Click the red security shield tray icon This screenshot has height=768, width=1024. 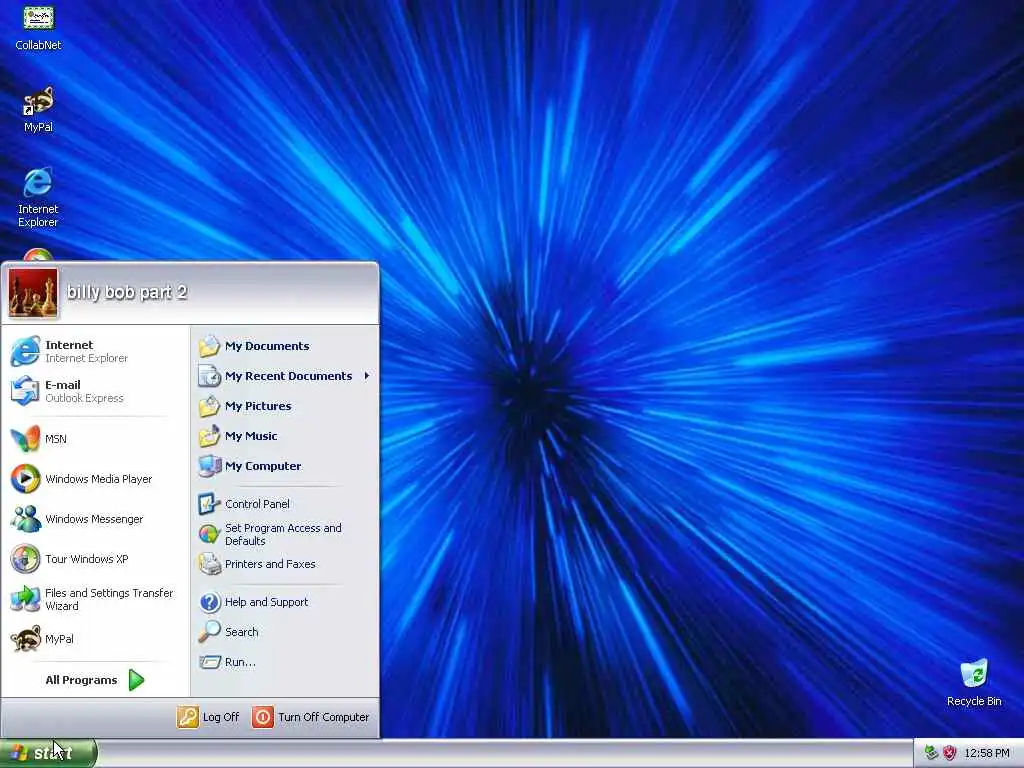point(950,753)
